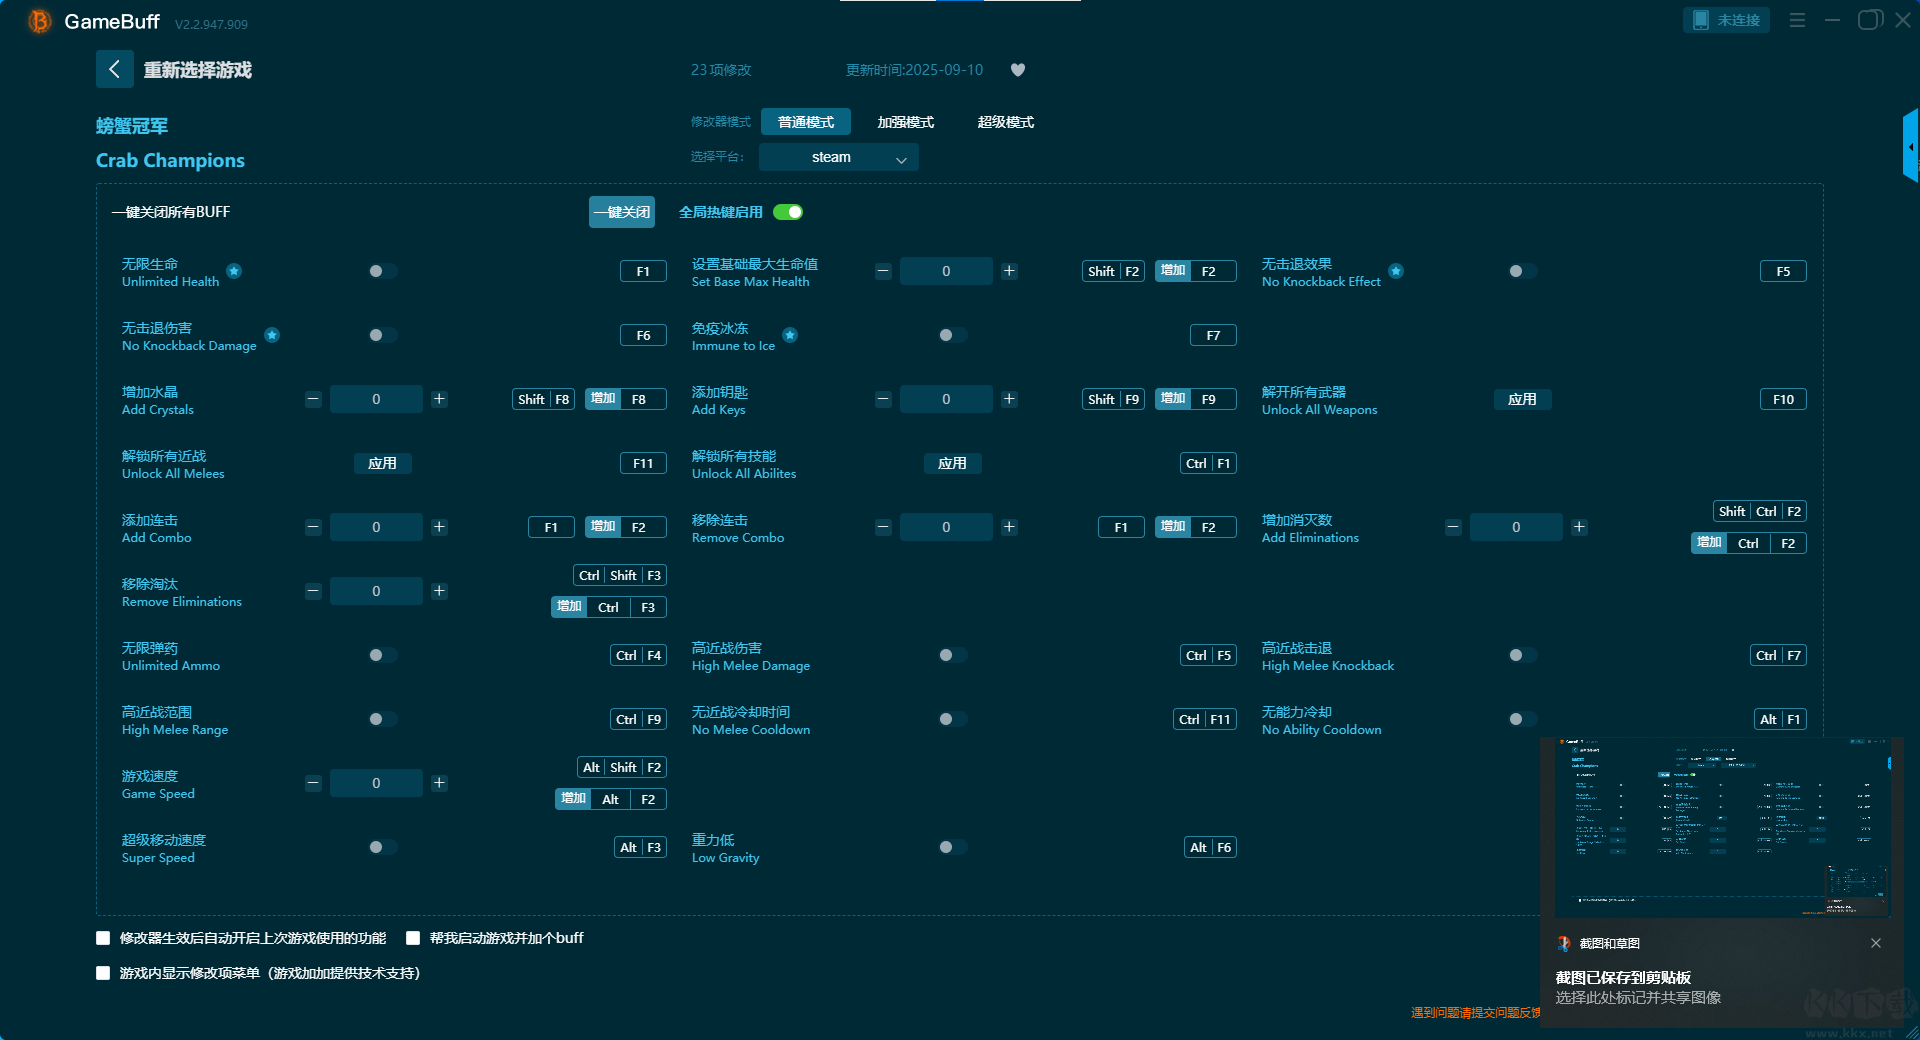Click the back arrow to reselect game
The height and width of the screenshot is (1040, 1920).
114,69
